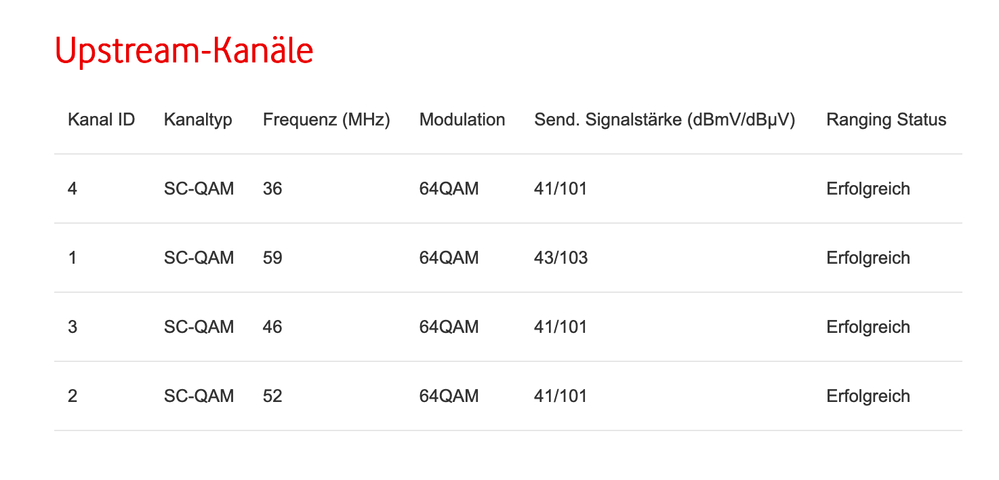Image resolution: width=999 pixels, height=480 pixels.
Task: Click the Kanal ID column header
Action: coord(101,120)
